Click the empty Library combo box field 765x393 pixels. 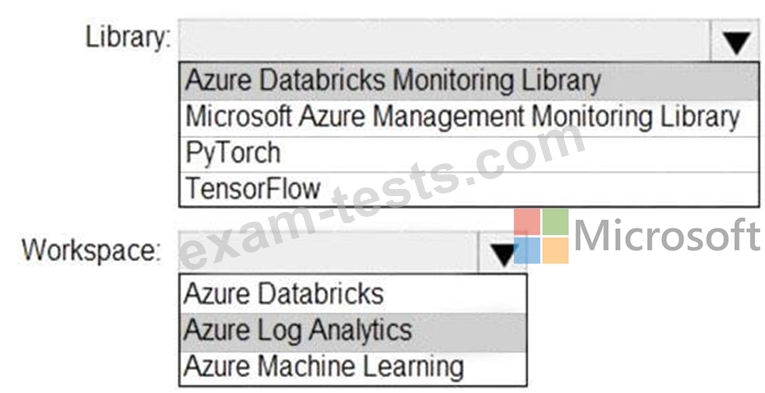[x=444, y=41]
